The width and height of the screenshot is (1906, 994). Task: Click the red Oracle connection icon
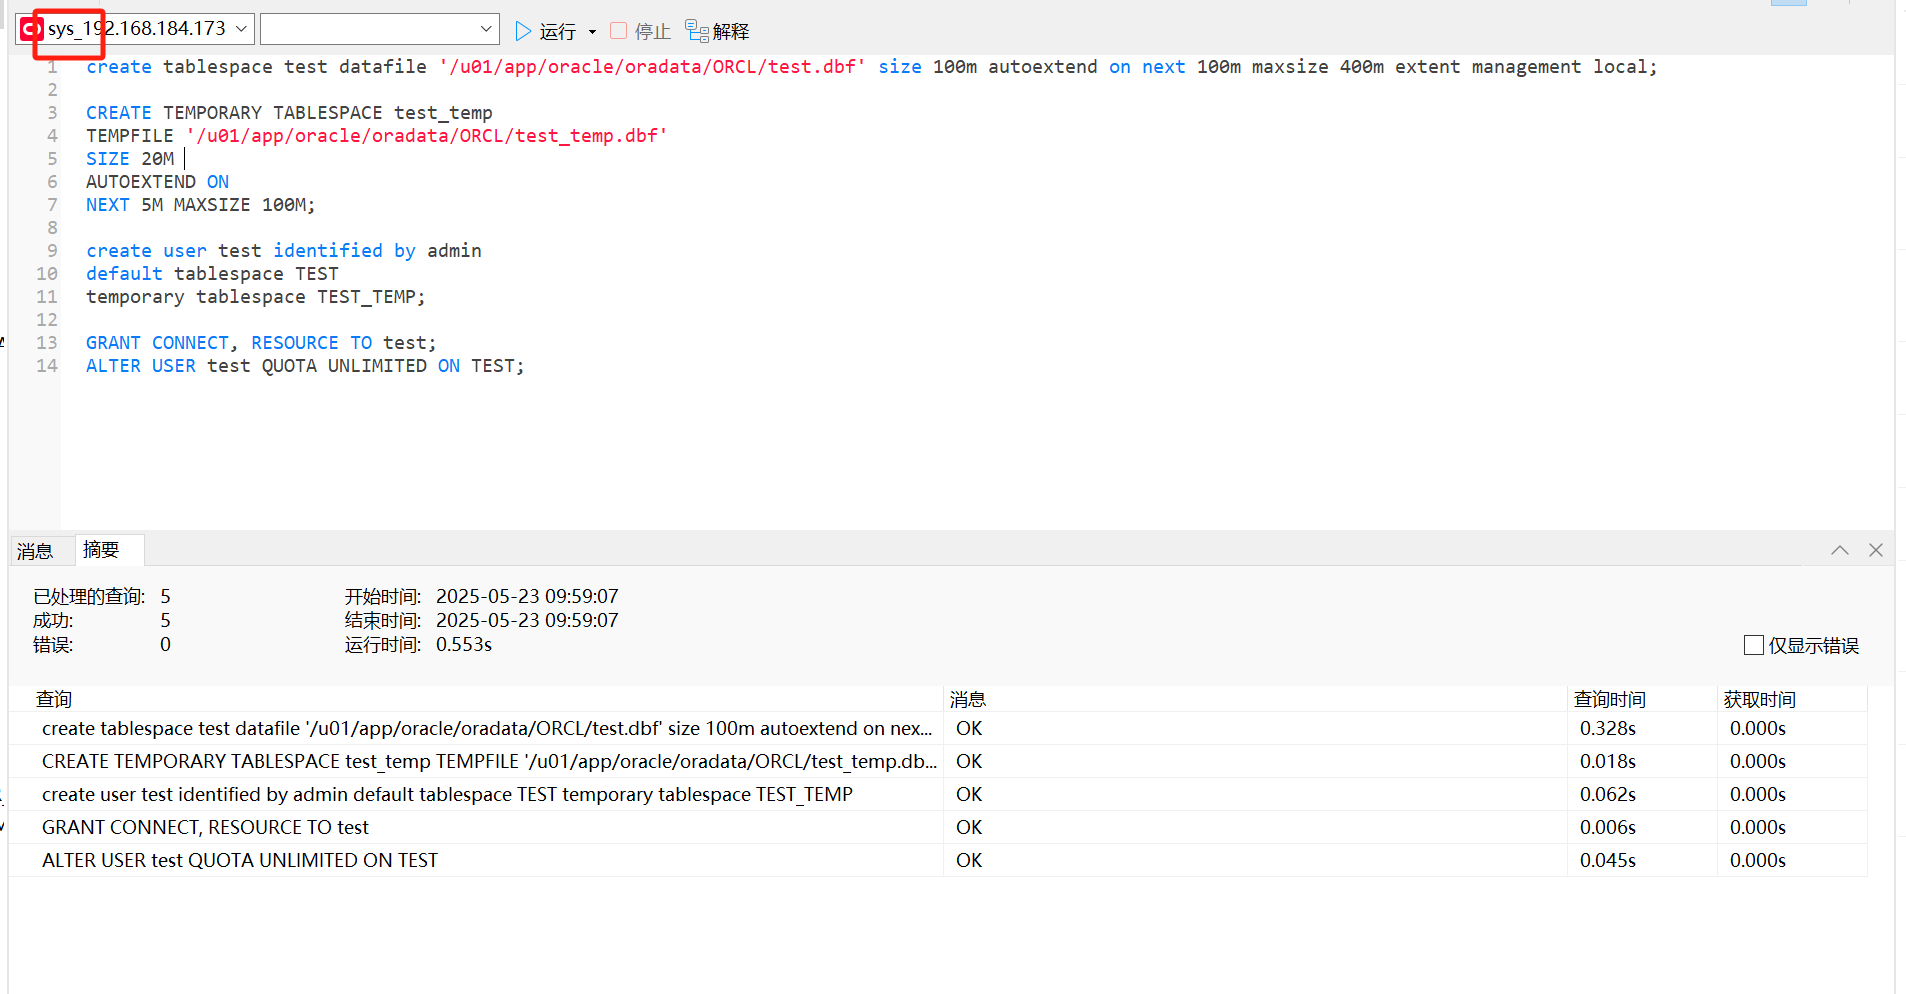[30, 28]
